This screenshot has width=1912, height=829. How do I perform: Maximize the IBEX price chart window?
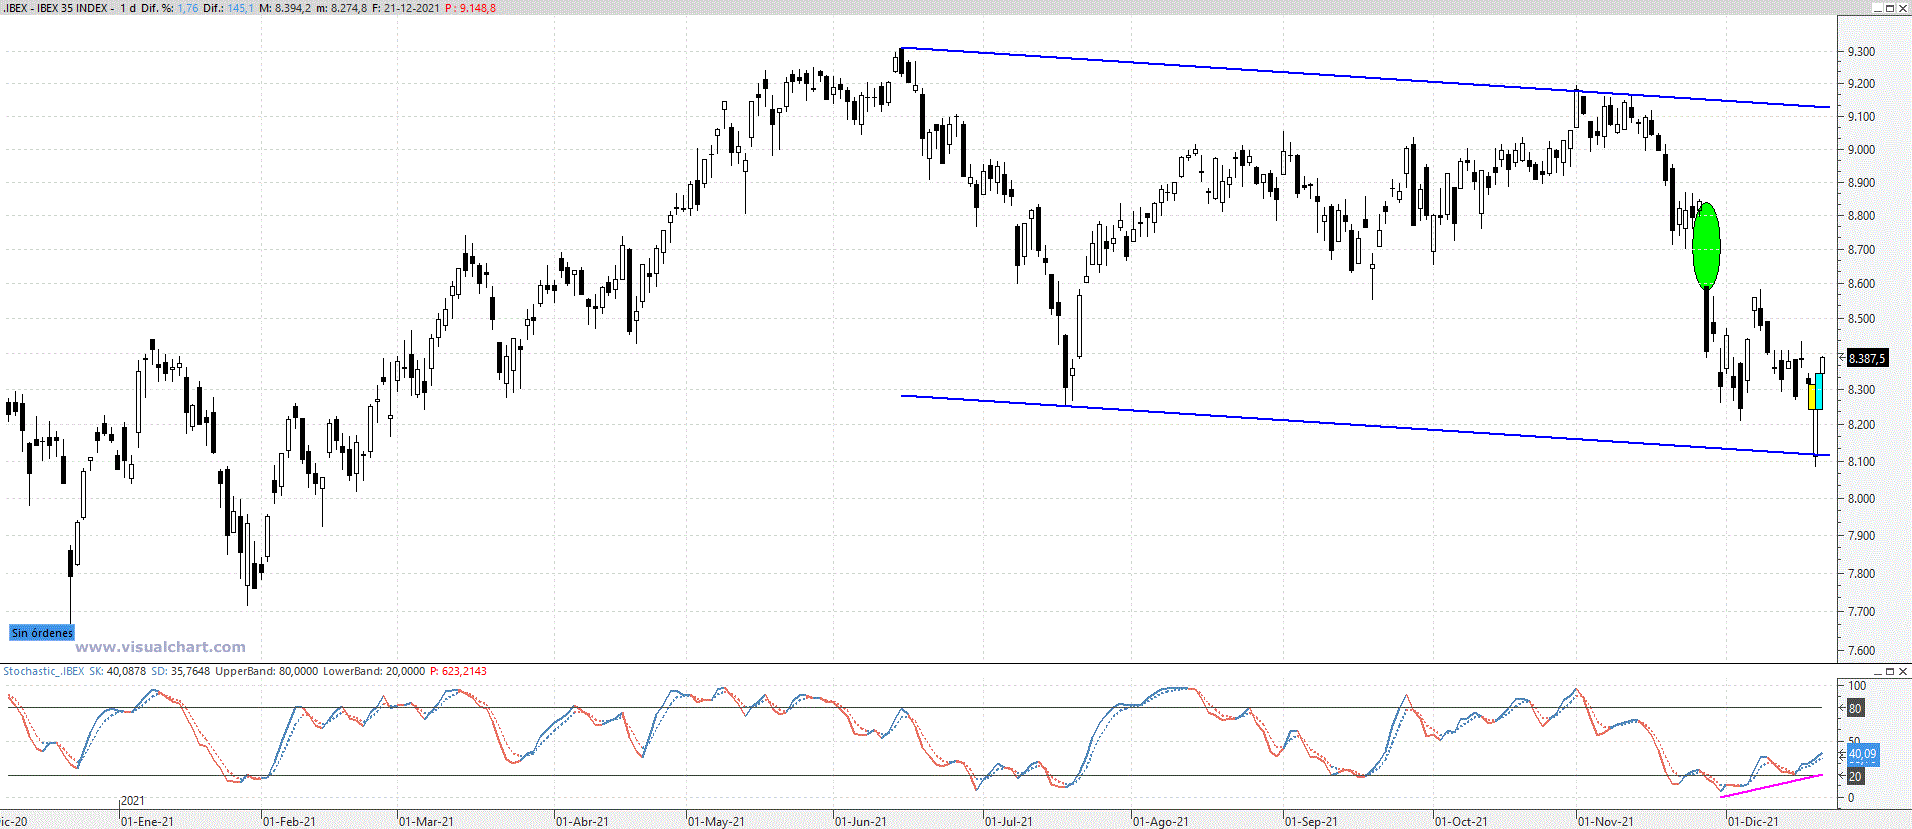click(1889, 8)
